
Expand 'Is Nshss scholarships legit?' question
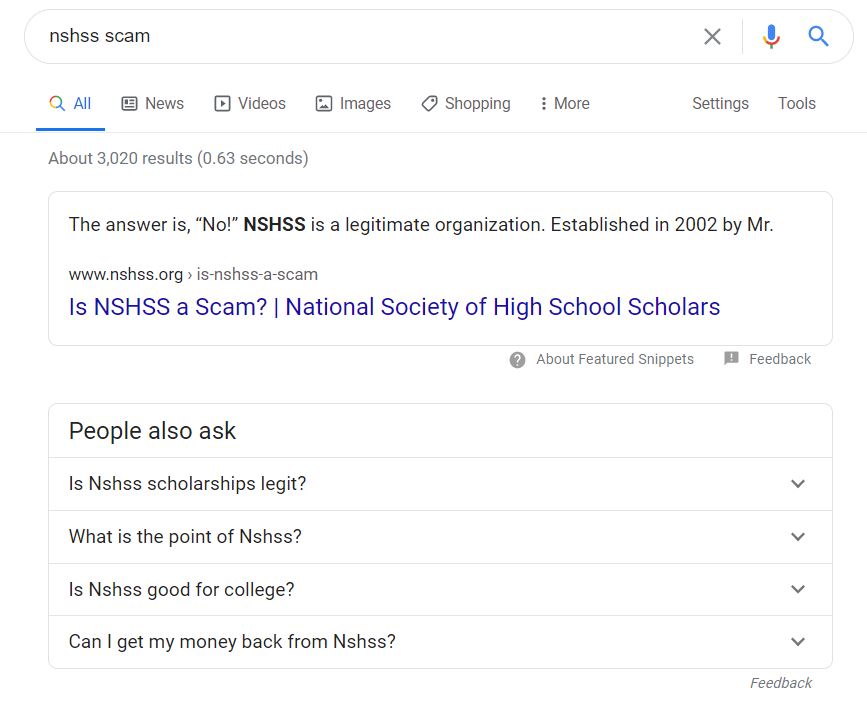440,484
